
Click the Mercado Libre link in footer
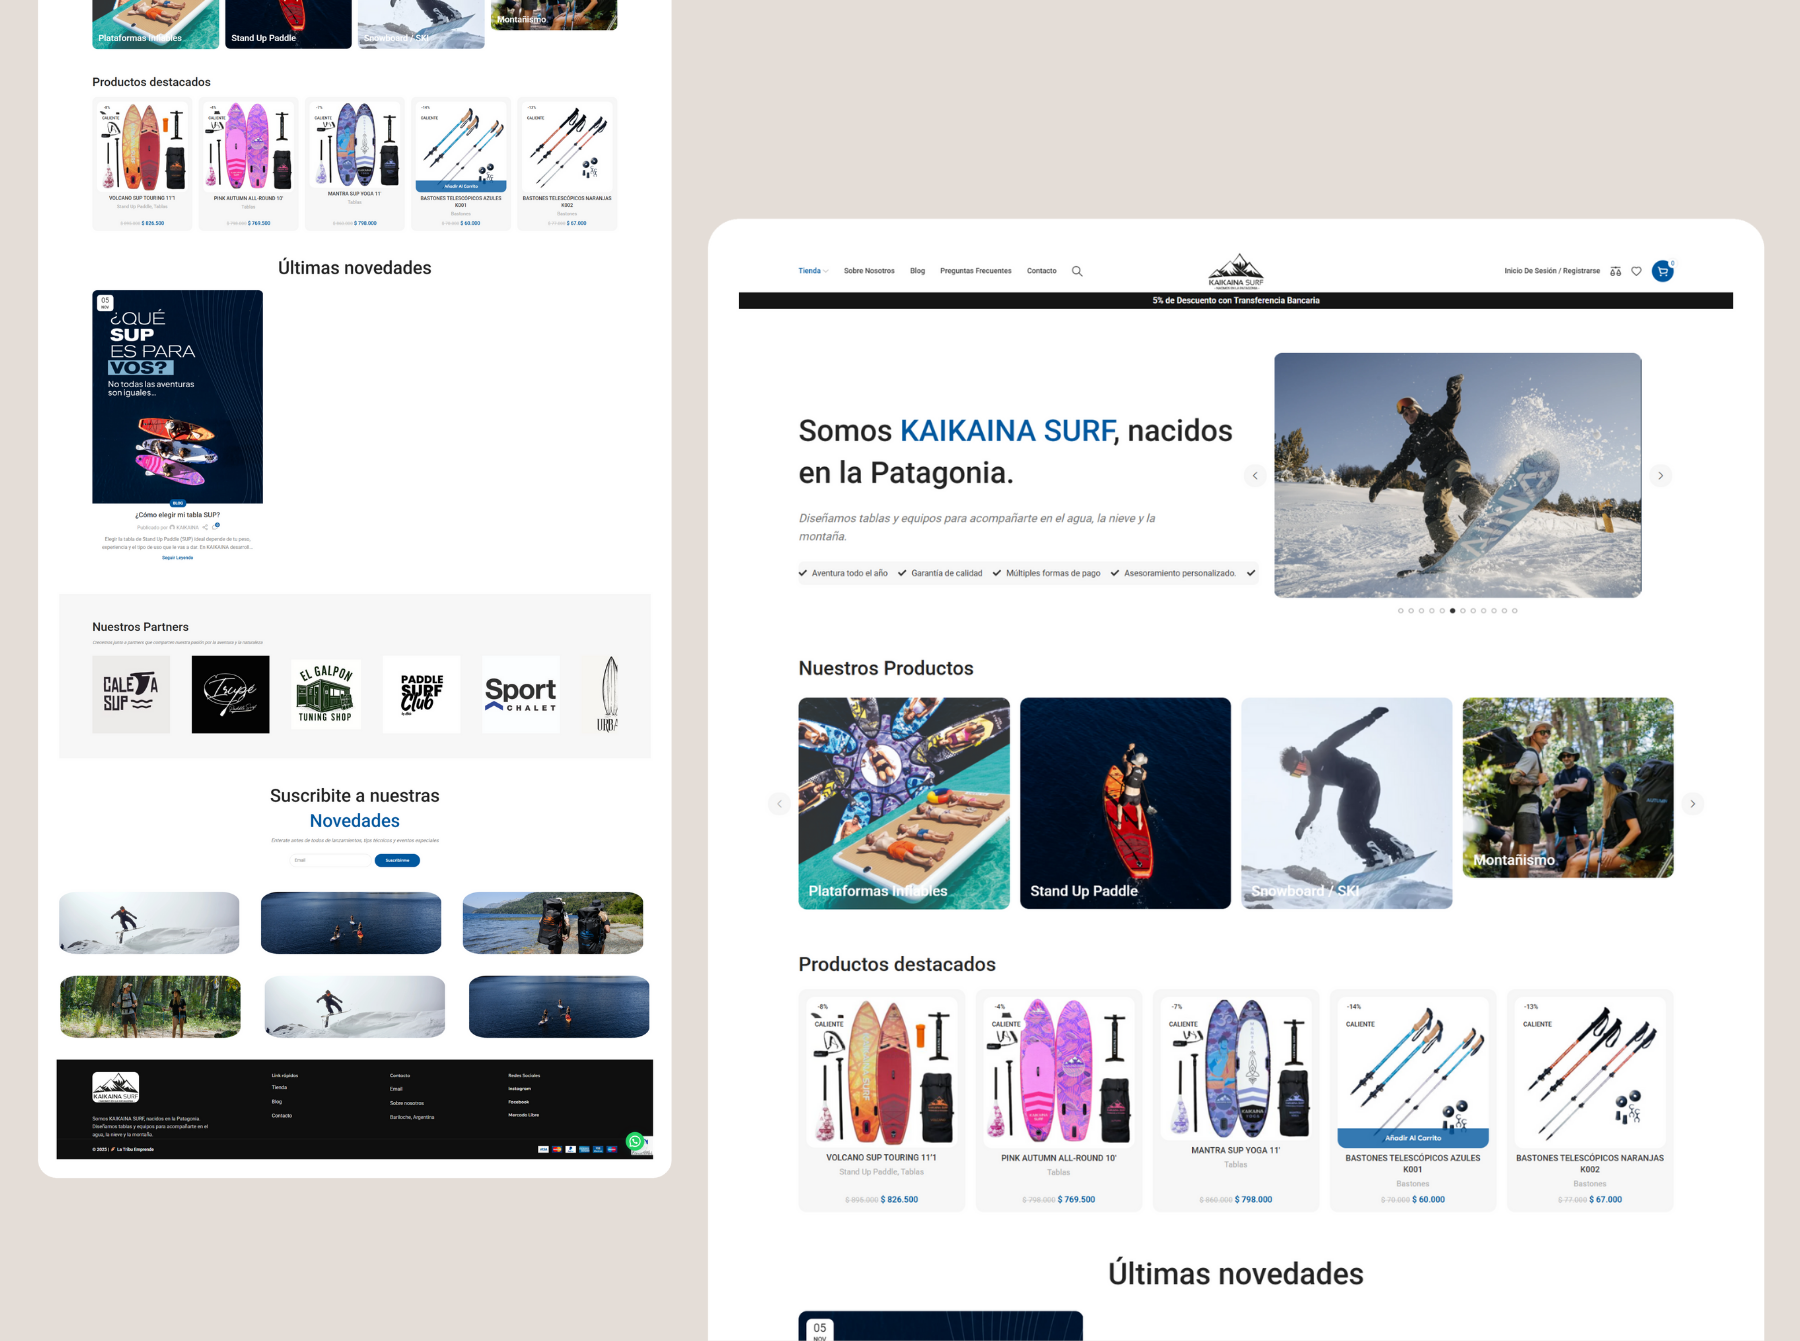524,1115
